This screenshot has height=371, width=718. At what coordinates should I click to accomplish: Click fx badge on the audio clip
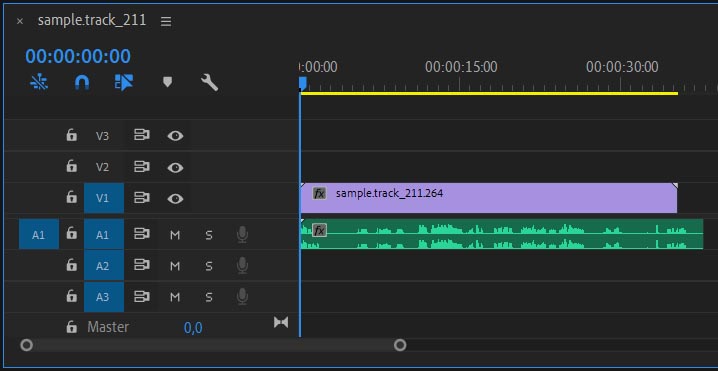click(x=320, y=230)
